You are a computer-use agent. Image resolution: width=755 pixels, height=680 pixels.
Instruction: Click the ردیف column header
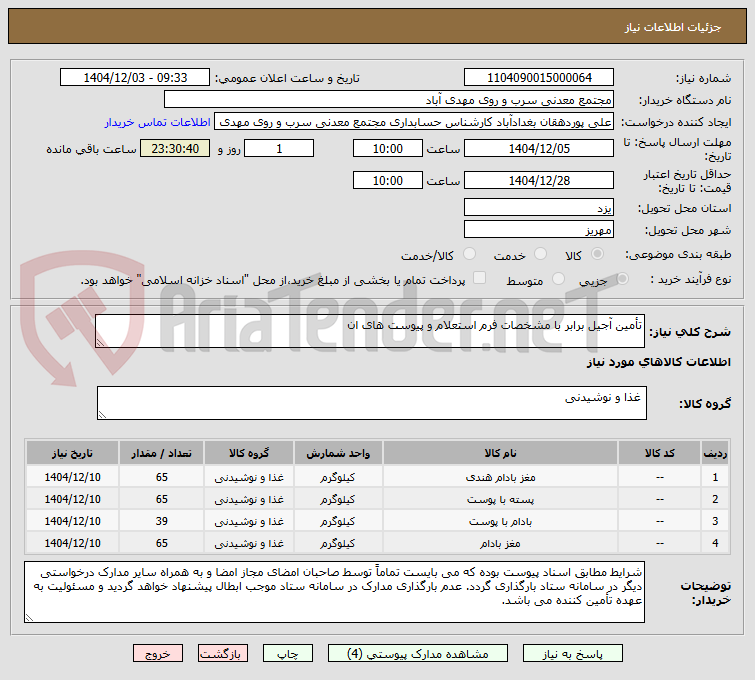715,453
